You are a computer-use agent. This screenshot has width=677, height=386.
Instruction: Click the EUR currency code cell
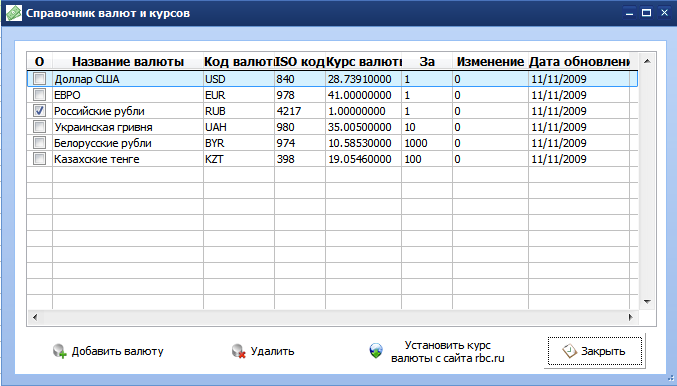tap(238, 95)
